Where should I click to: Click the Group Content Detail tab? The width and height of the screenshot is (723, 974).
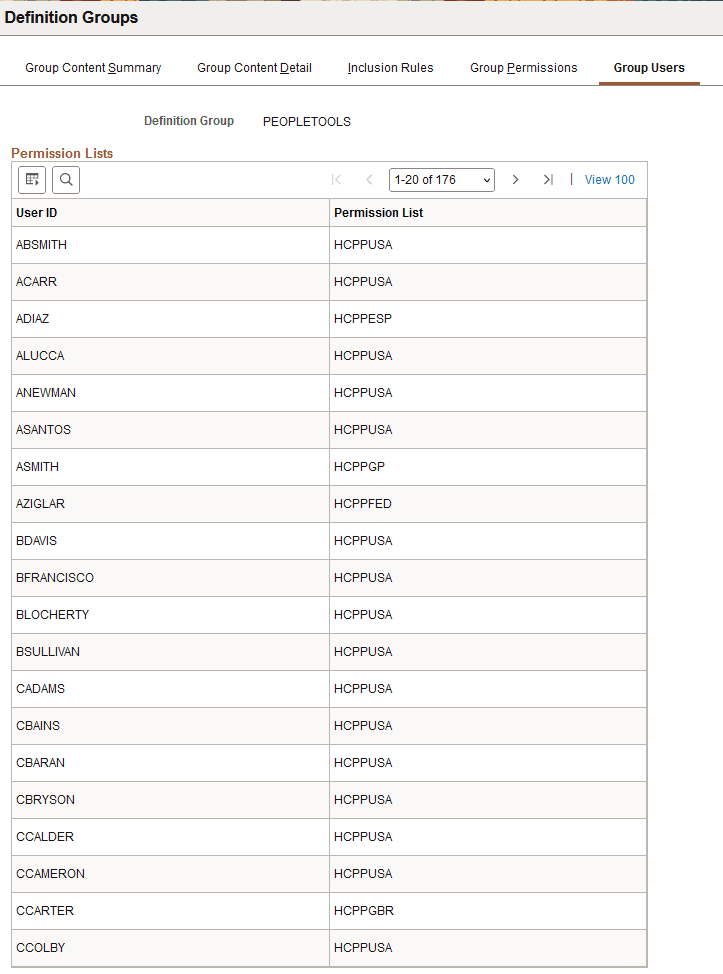point(254,67)
